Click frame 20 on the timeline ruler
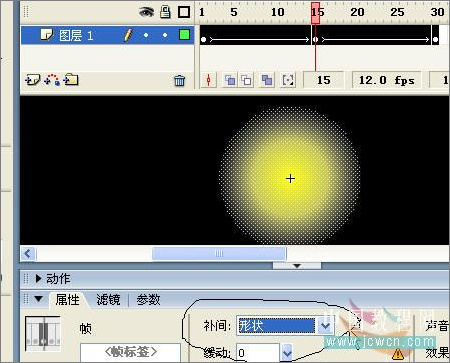This screenshot has width=450, height=363. 357,13
